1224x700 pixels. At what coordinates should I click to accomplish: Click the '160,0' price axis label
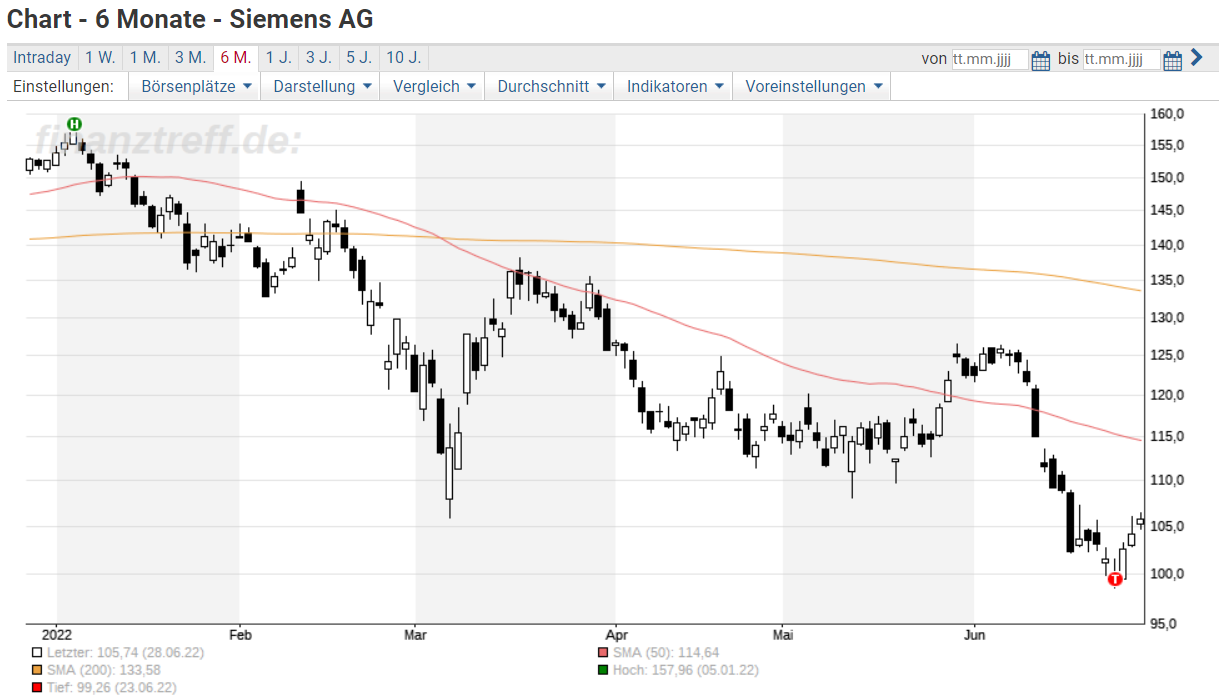1166,113
